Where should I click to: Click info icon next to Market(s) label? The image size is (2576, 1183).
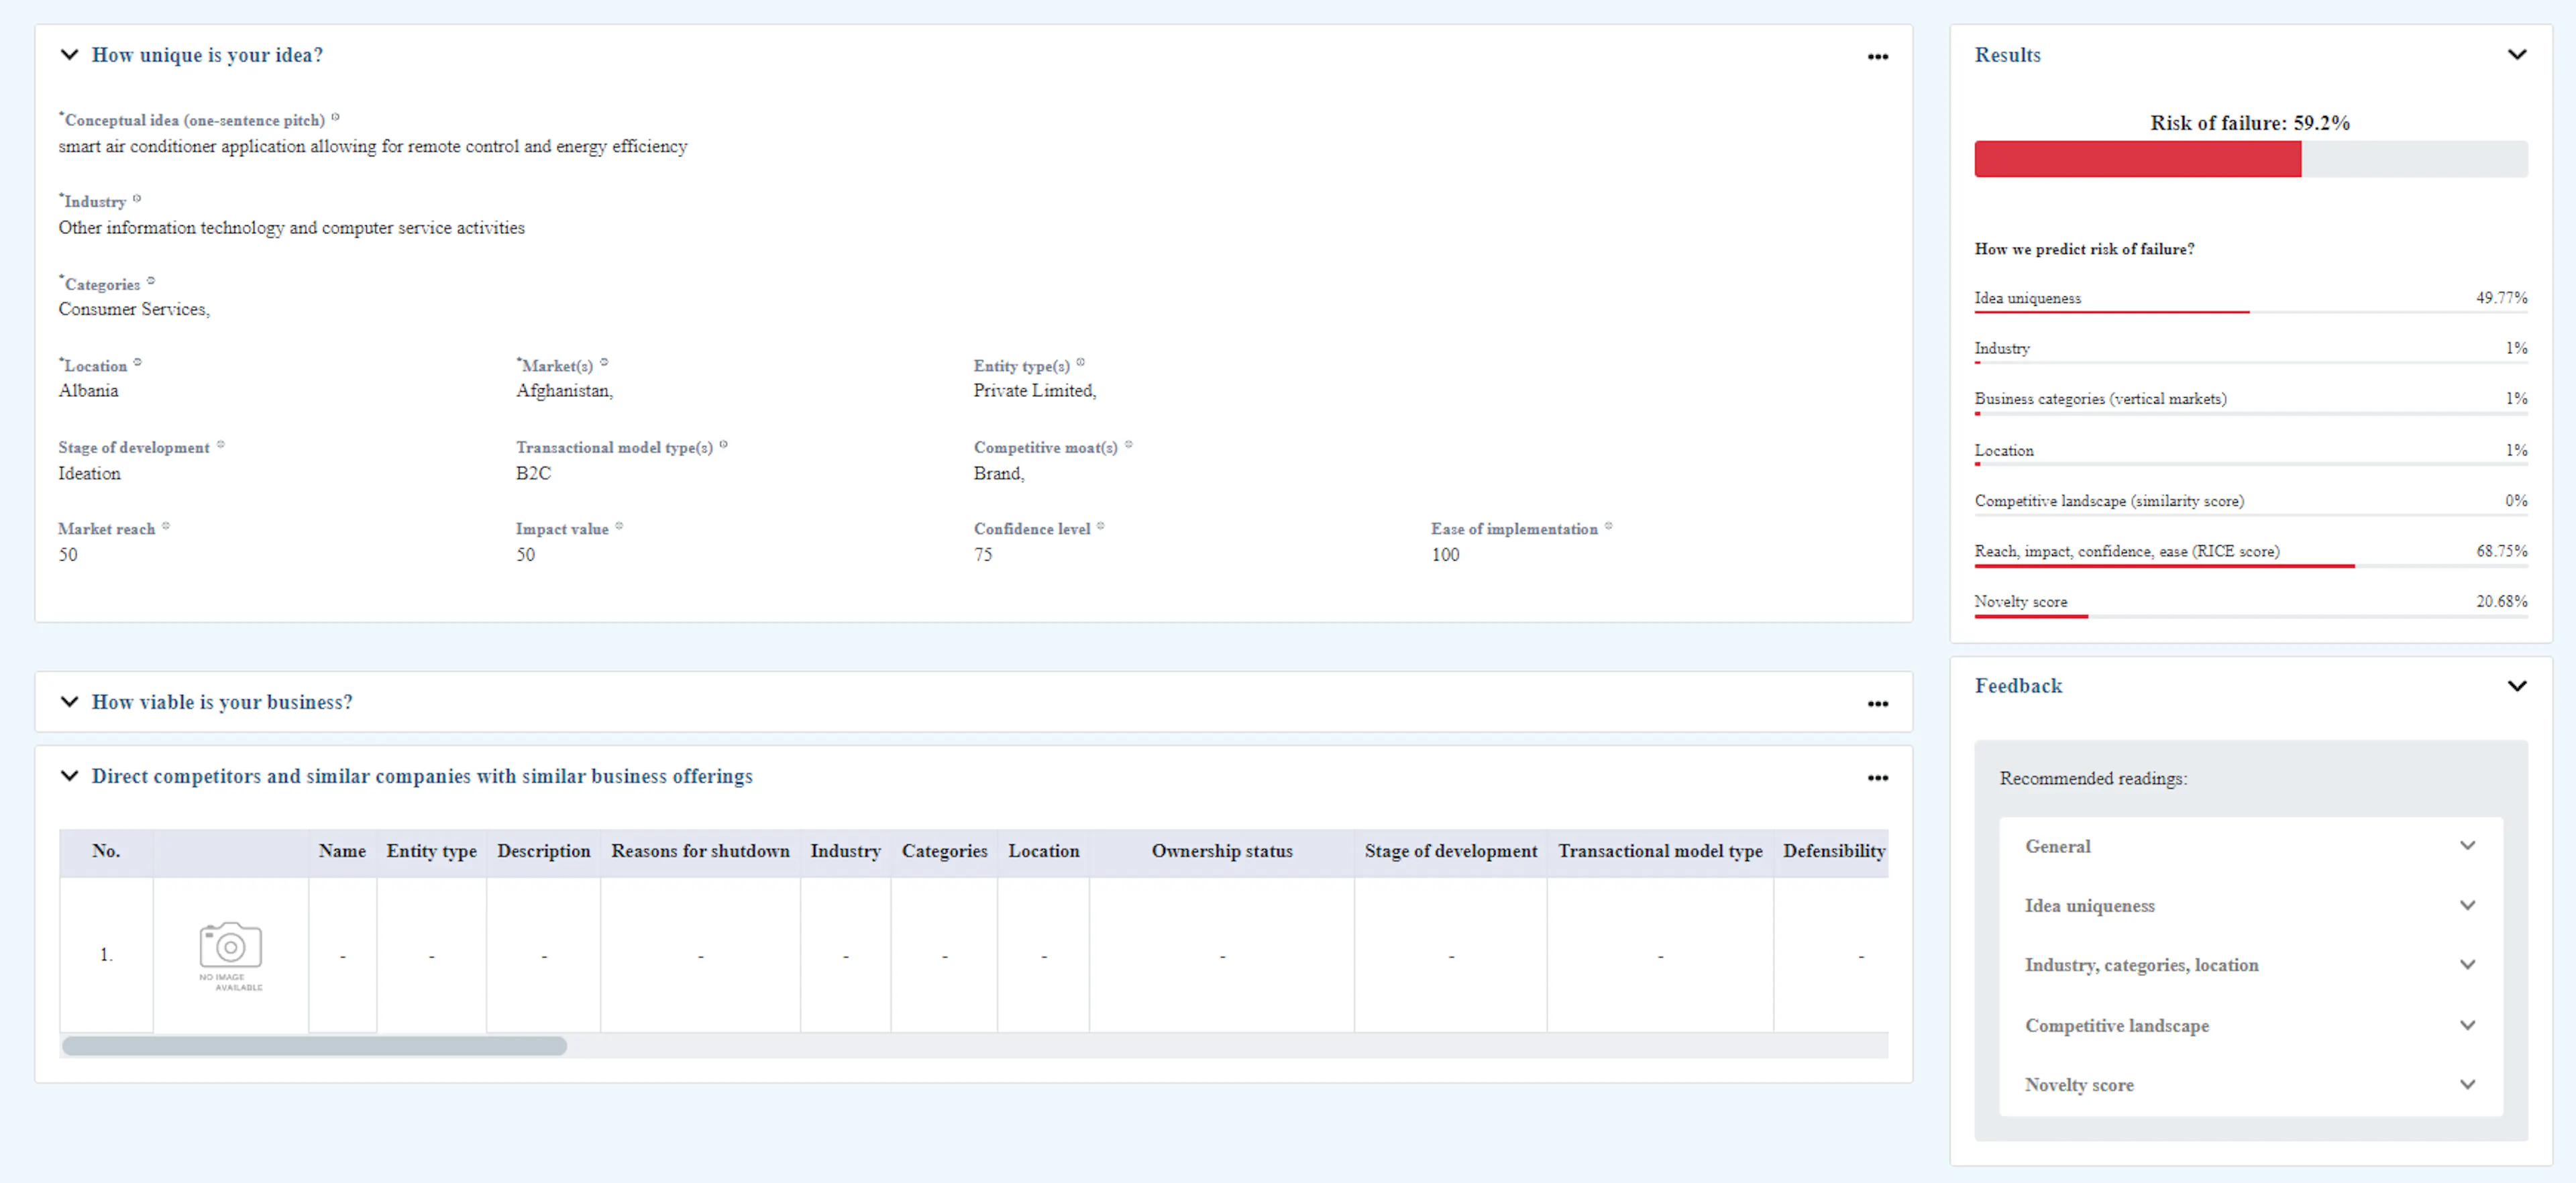[x=604, y=362]
